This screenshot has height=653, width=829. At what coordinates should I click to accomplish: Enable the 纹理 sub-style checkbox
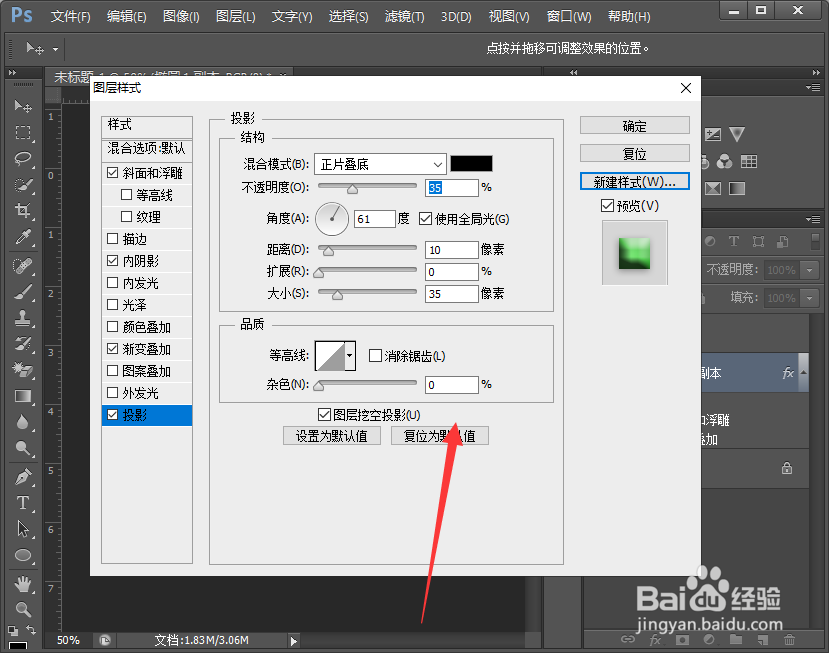(x=126, y=217)
